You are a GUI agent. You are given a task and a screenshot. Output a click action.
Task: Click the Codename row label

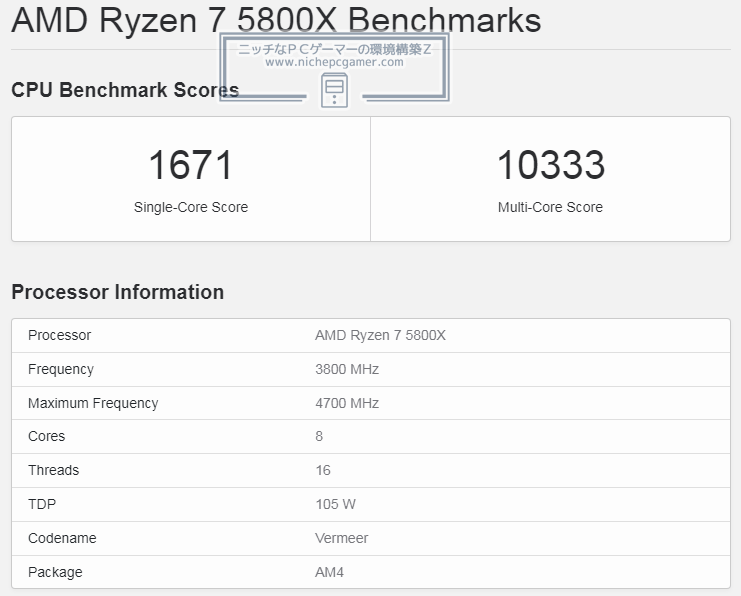(x=62, y=538)
